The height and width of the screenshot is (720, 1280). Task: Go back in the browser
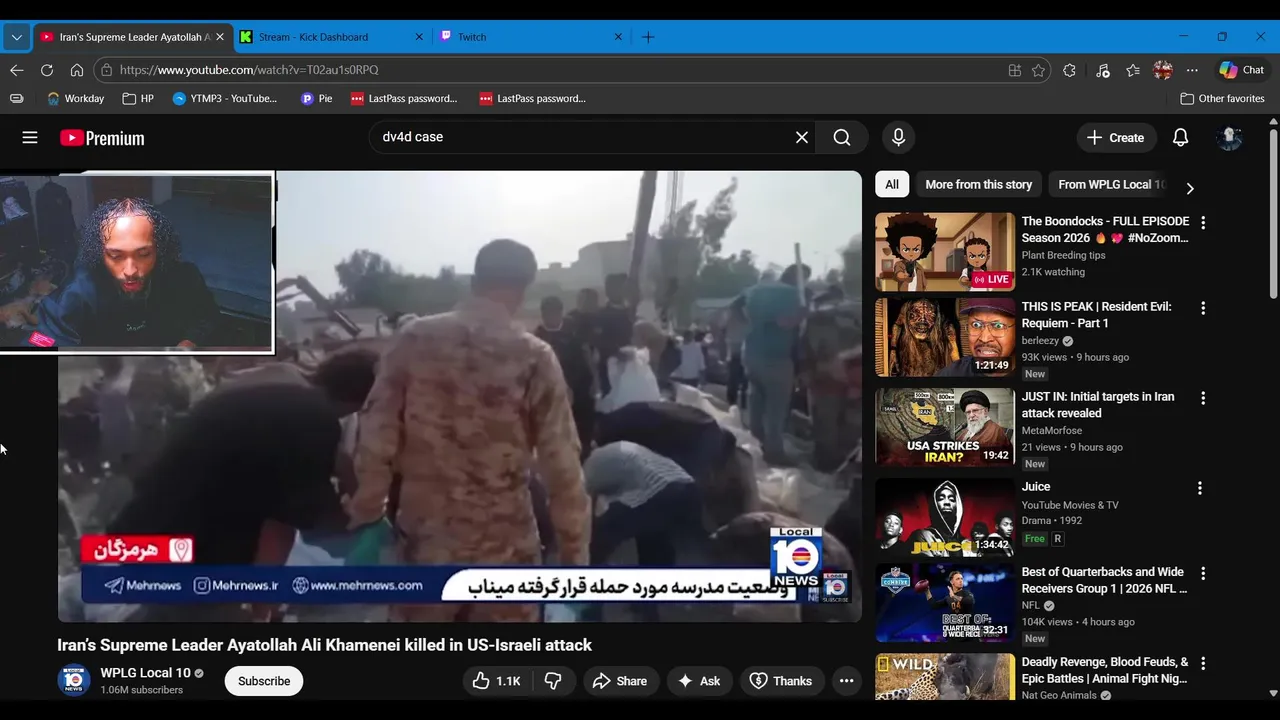(16, 70)
